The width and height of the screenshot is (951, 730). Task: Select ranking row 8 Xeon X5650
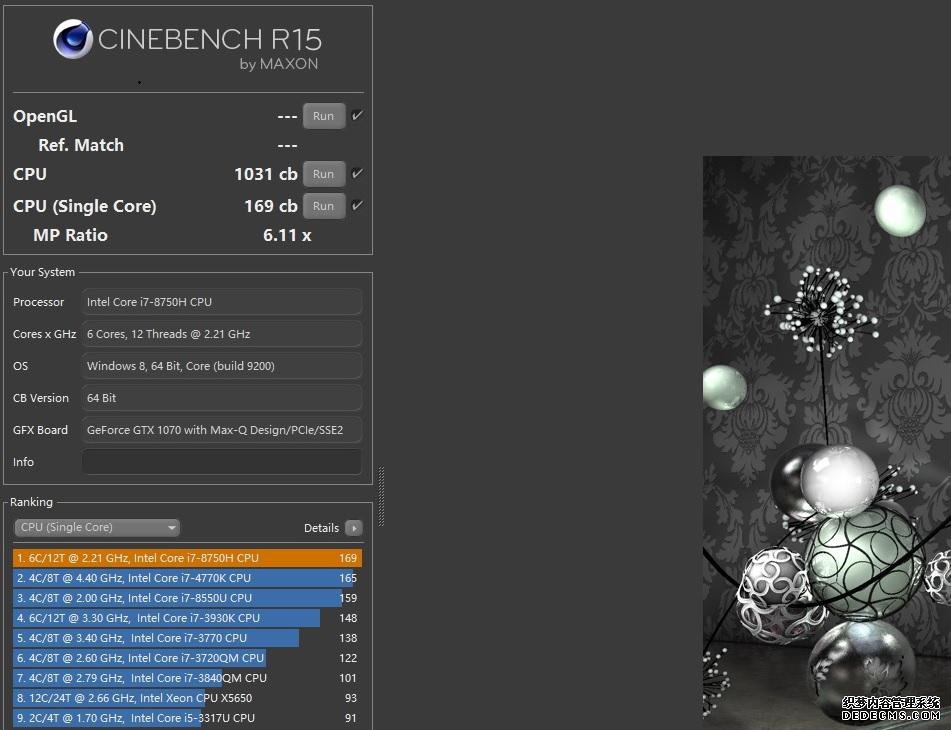(187, 698)
